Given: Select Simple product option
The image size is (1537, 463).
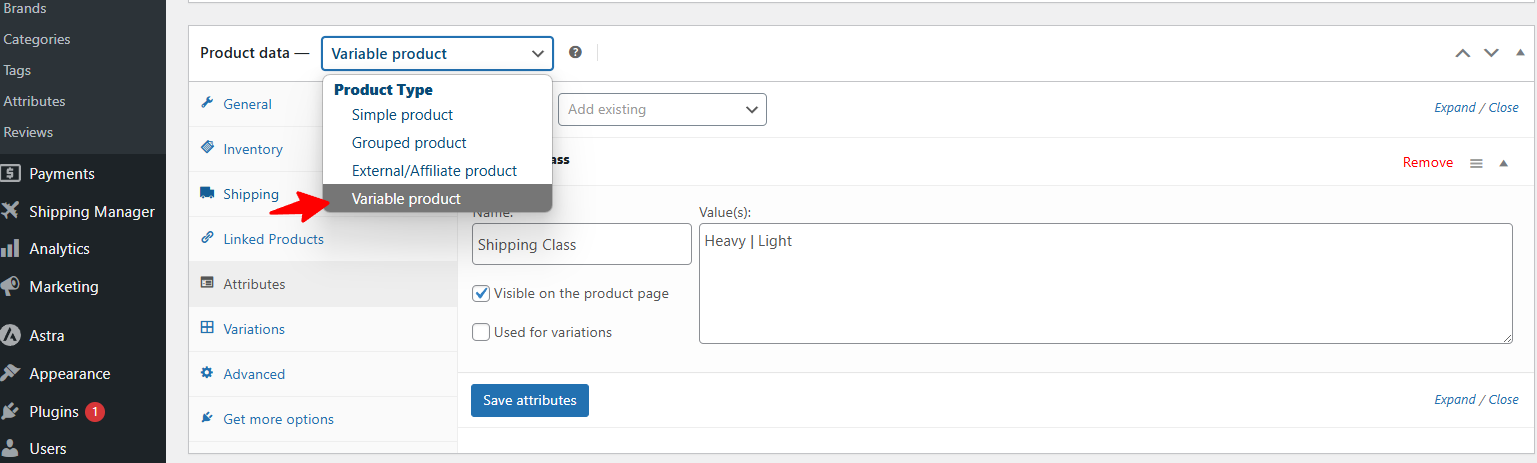Looking at the screenshot, I should click(437, 115).
